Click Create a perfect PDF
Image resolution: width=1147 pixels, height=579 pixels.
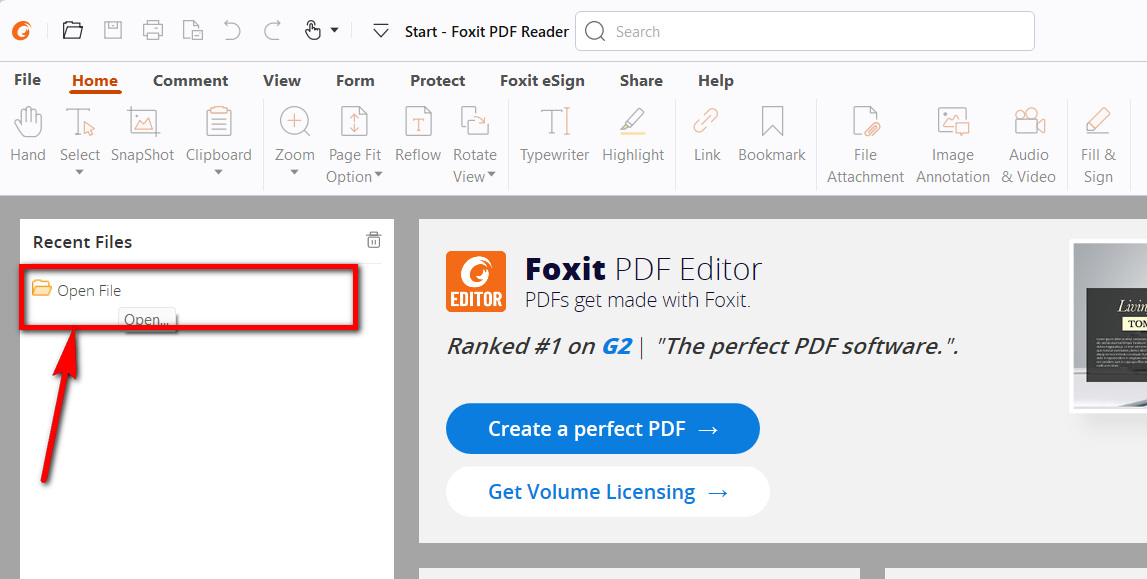[602, 428]
